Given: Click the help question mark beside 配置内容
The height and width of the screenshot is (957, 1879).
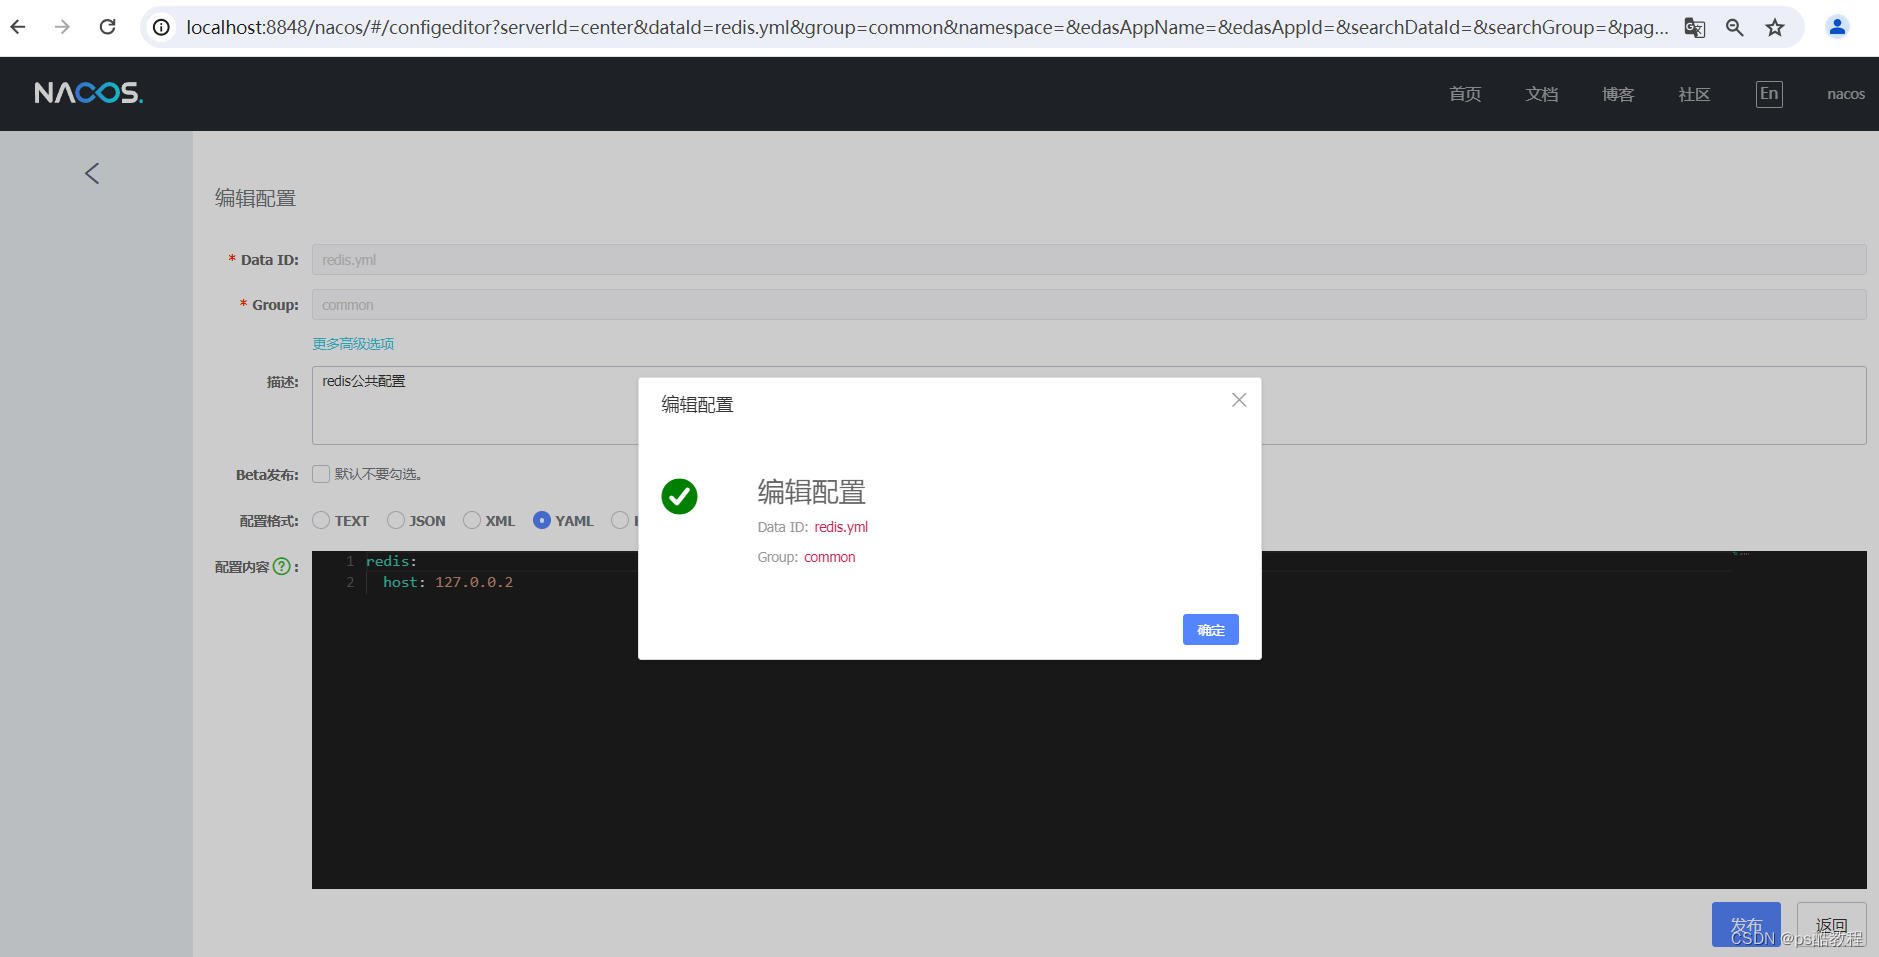Looking at the screenshot, I should click(x=282, y=566).
